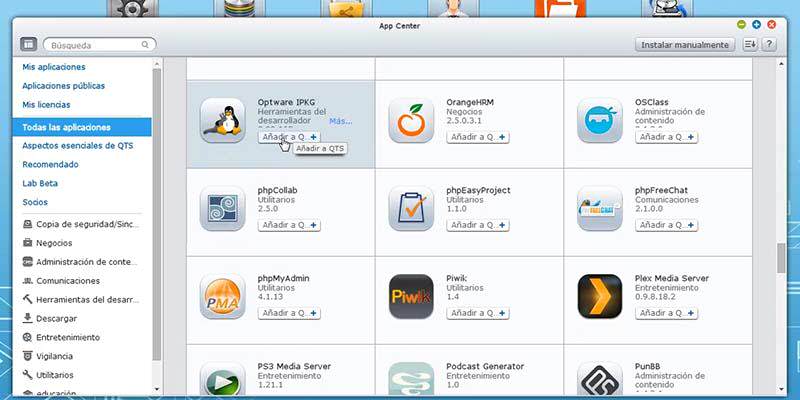
Task: Open the control panel gear desktop icon
Action: tap(133, 8)
